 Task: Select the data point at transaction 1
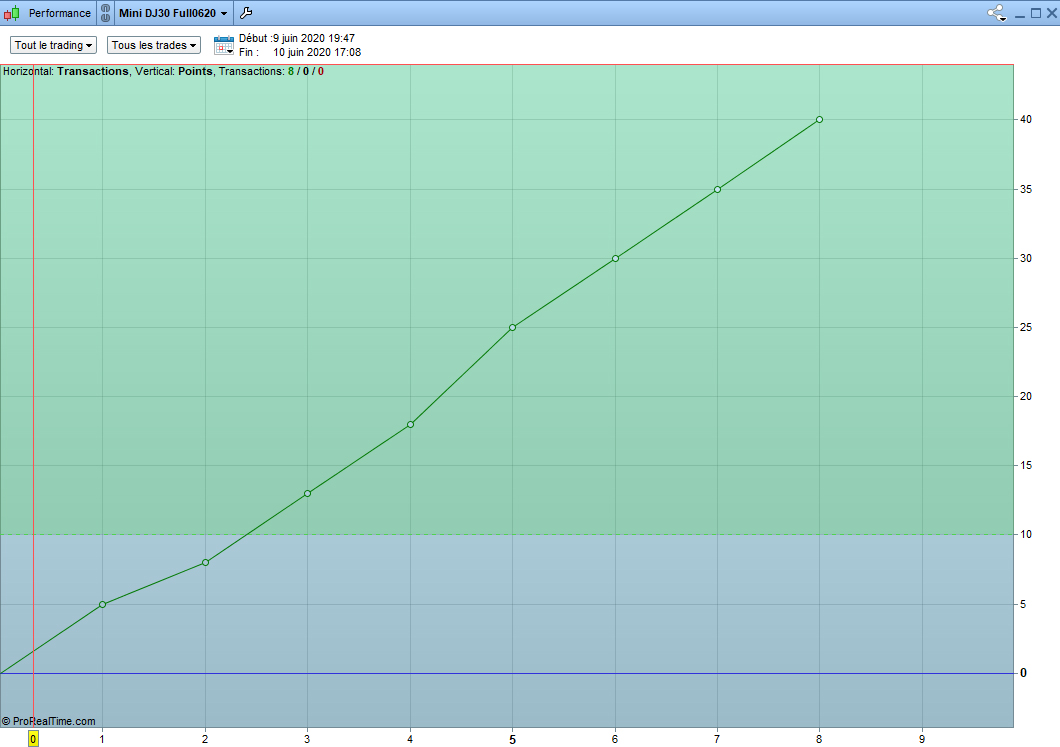tap(103, 604)
